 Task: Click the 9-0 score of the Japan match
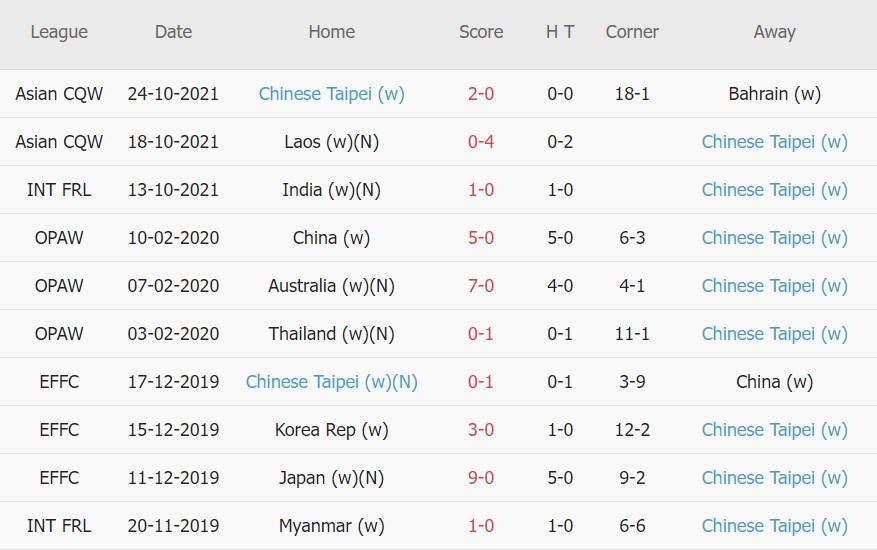[x=481, y=478]
